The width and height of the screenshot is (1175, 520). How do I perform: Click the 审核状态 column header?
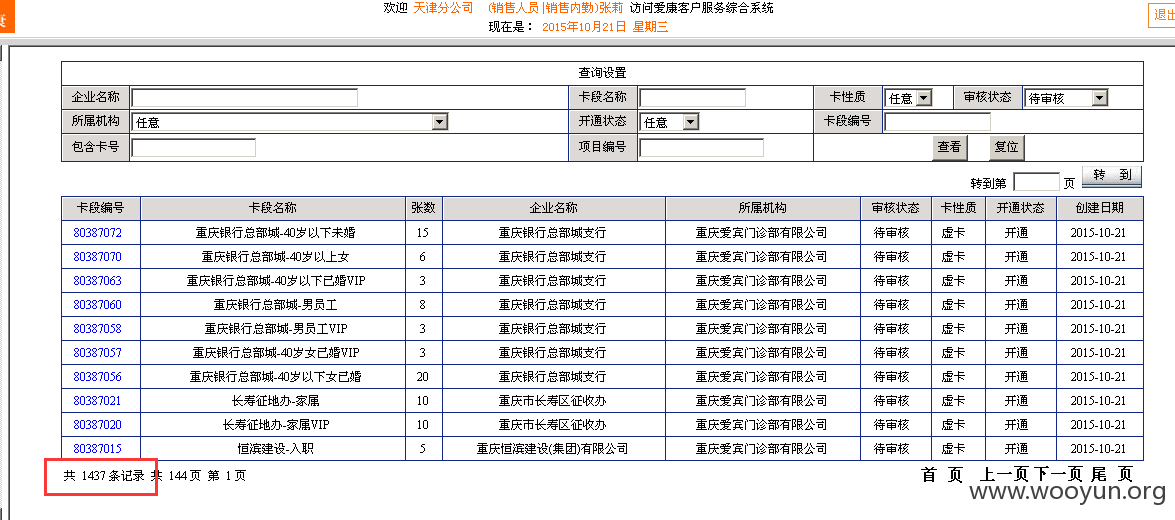(895, 208)
